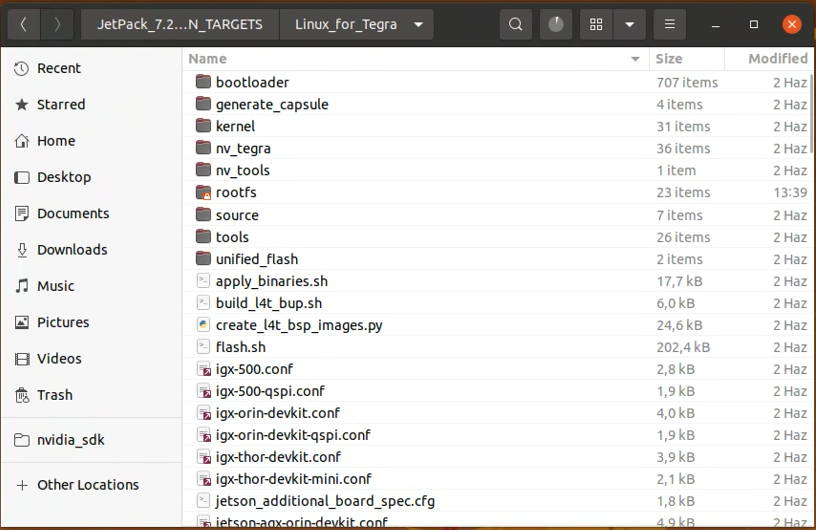The width and height of the screenshot is (816, 530).
Task: Click the music note icon beside Music
Action: [x=21, y=286]
